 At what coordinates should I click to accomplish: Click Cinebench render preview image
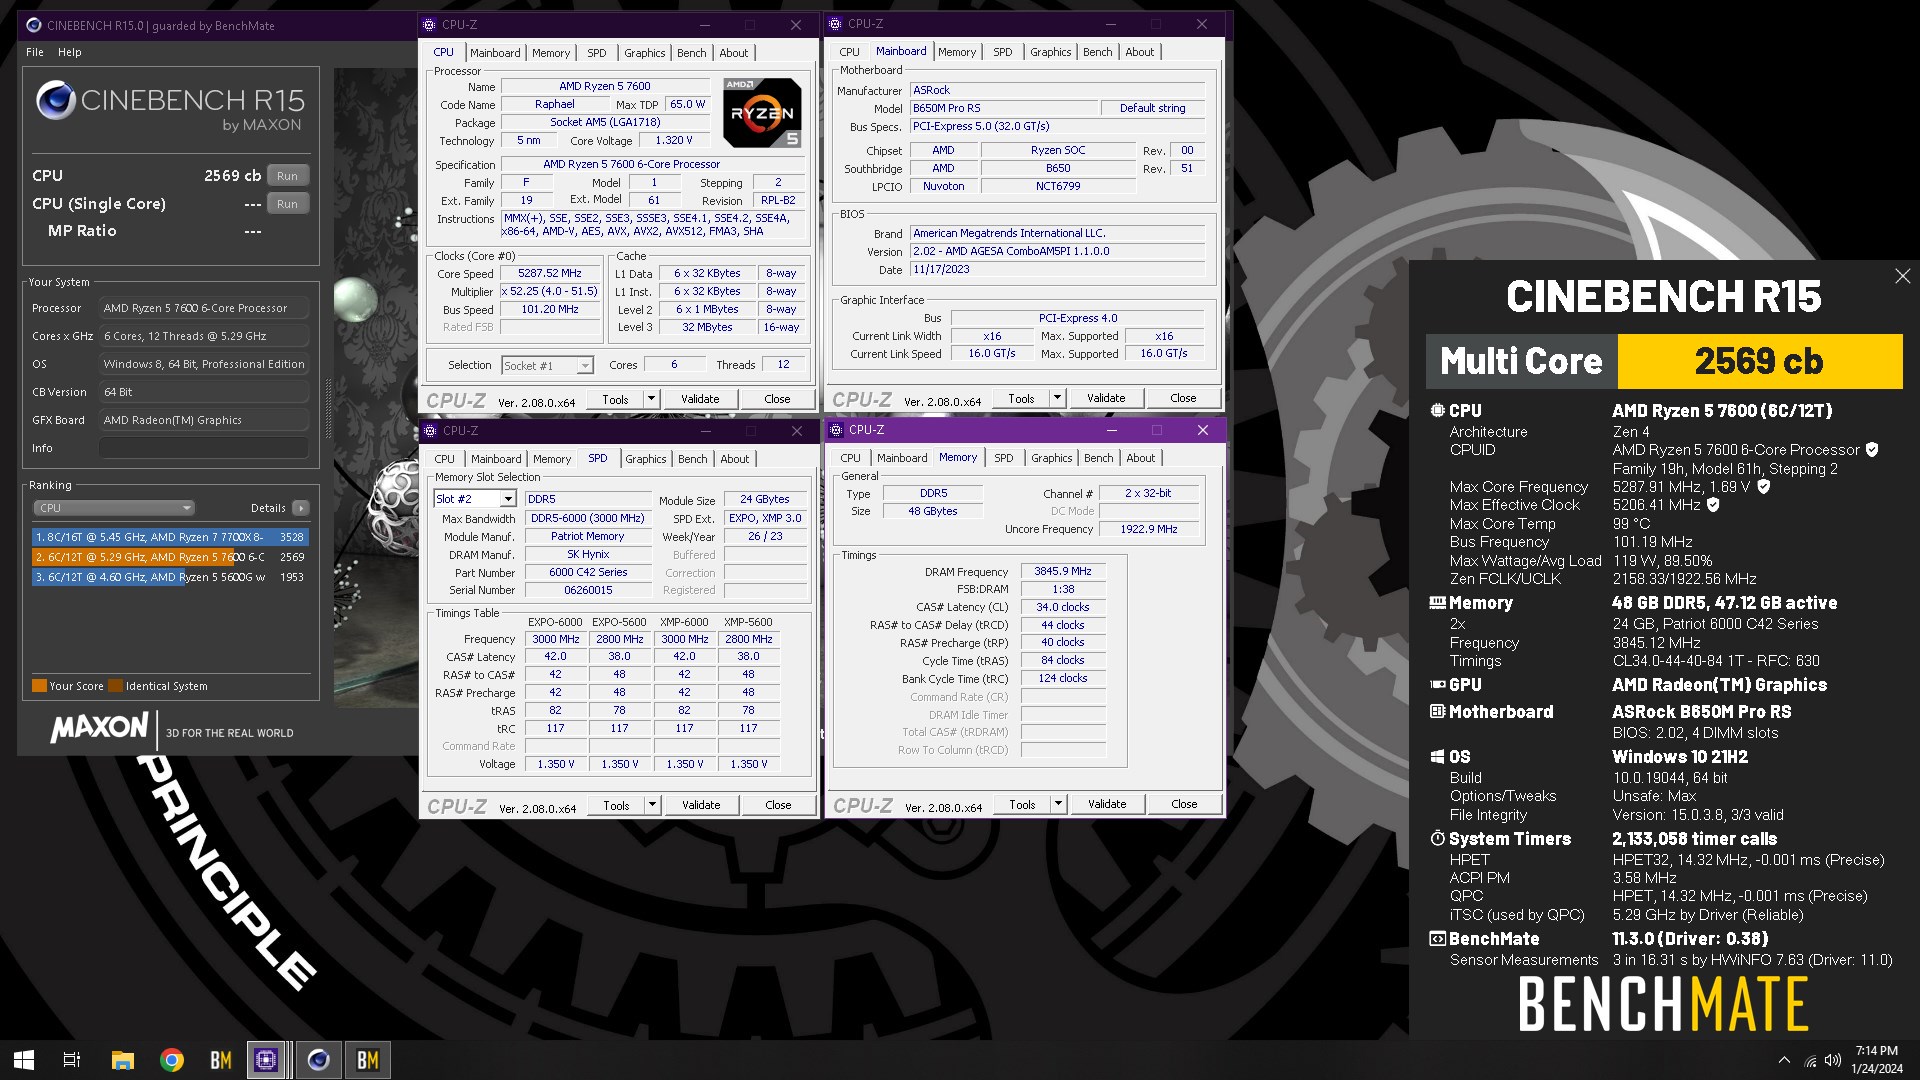(x=375, y=390)
